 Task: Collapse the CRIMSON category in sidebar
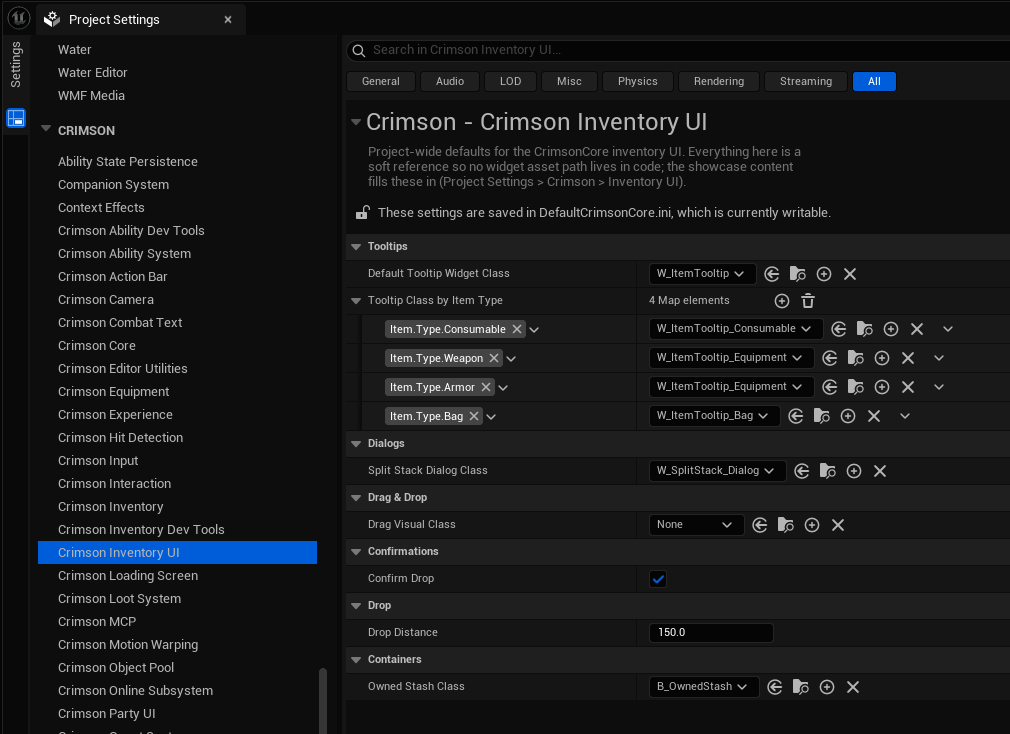(46, 129)
